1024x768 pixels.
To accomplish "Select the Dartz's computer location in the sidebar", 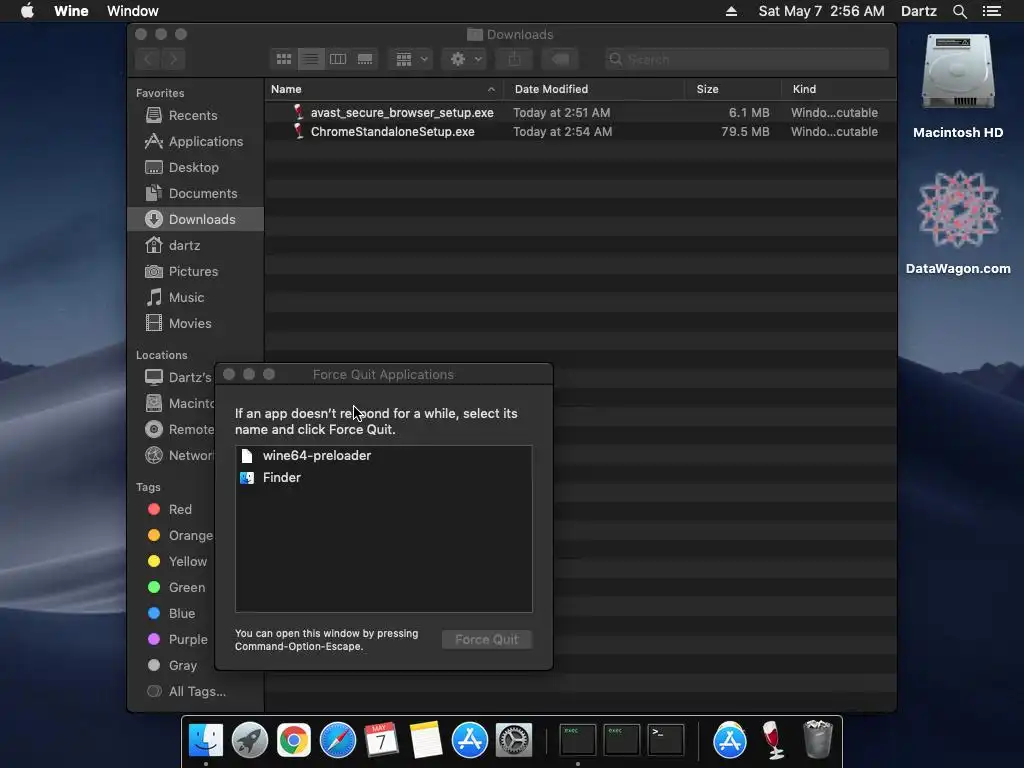I will click(x=178, y=377).
